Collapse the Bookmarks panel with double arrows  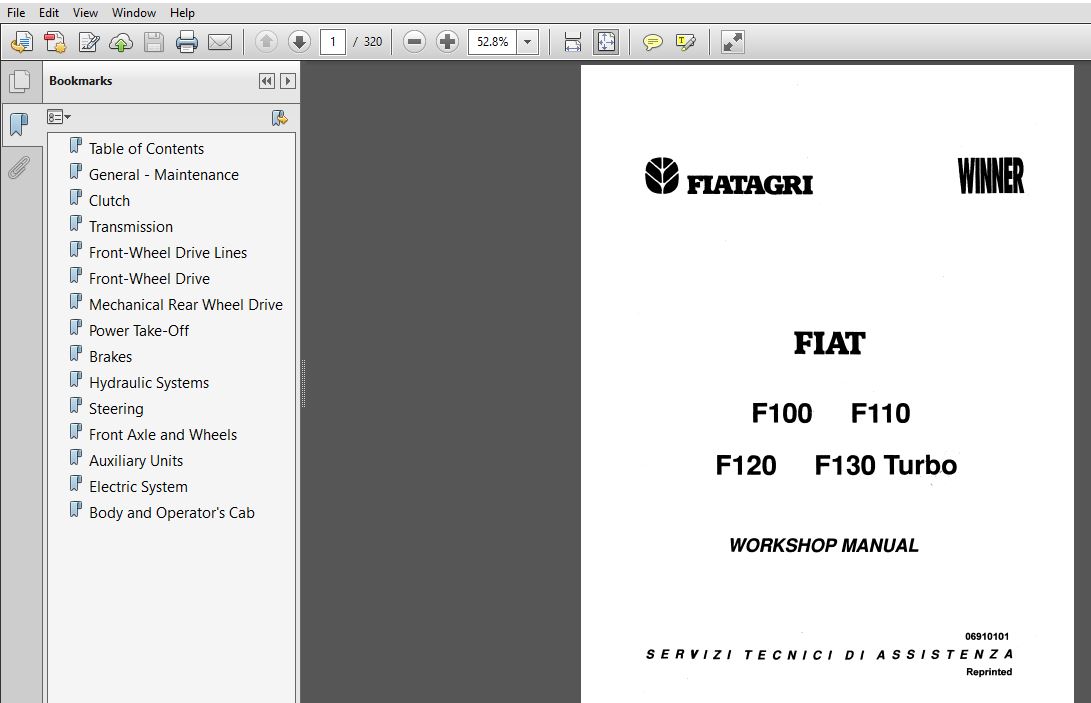click(x=266, y=81)
